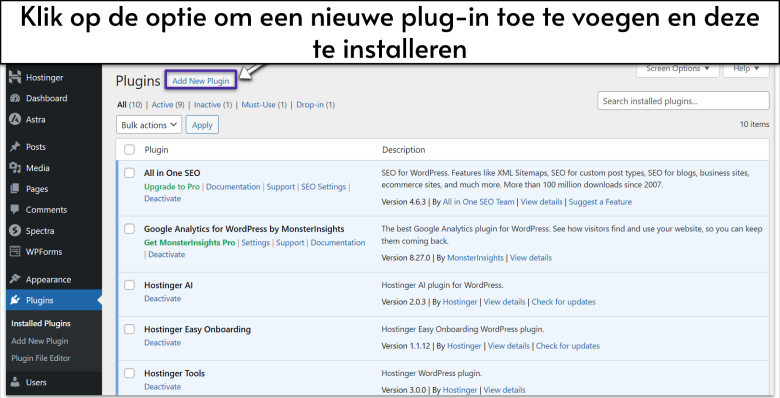Click the Plugins plug icon
The width and height of the screenshot is (780, 398).
pyautogui.click(x=15, y=300)
